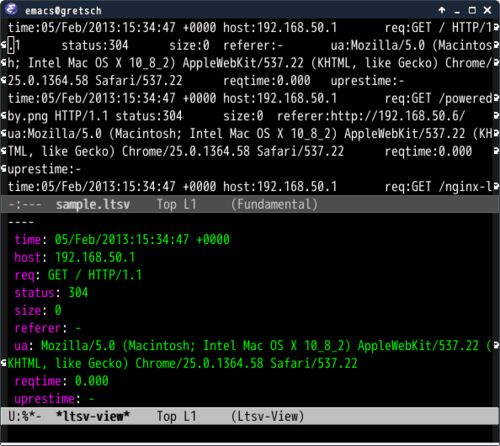This screenshot has height=446, width=500.
Task: Click 'req:GET /powered' in the top buffer
Action: coord(438,98)
